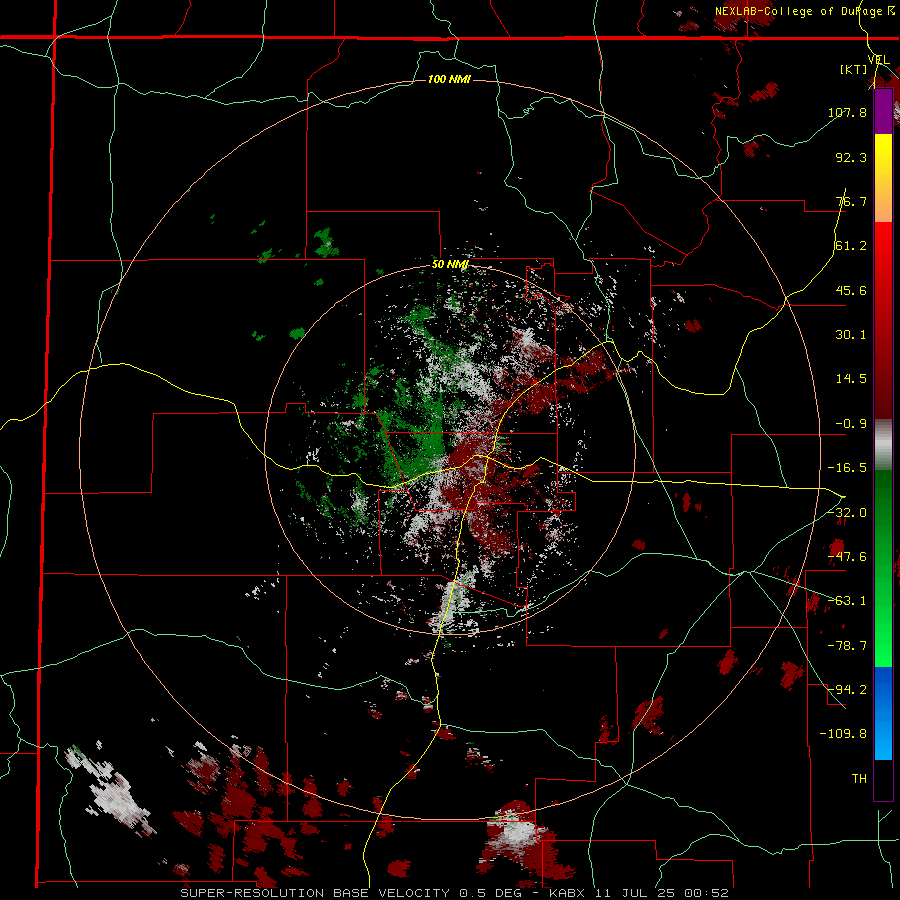
Task: Click the -94.2 velocity scale value
Action: [x=847, y=690]
